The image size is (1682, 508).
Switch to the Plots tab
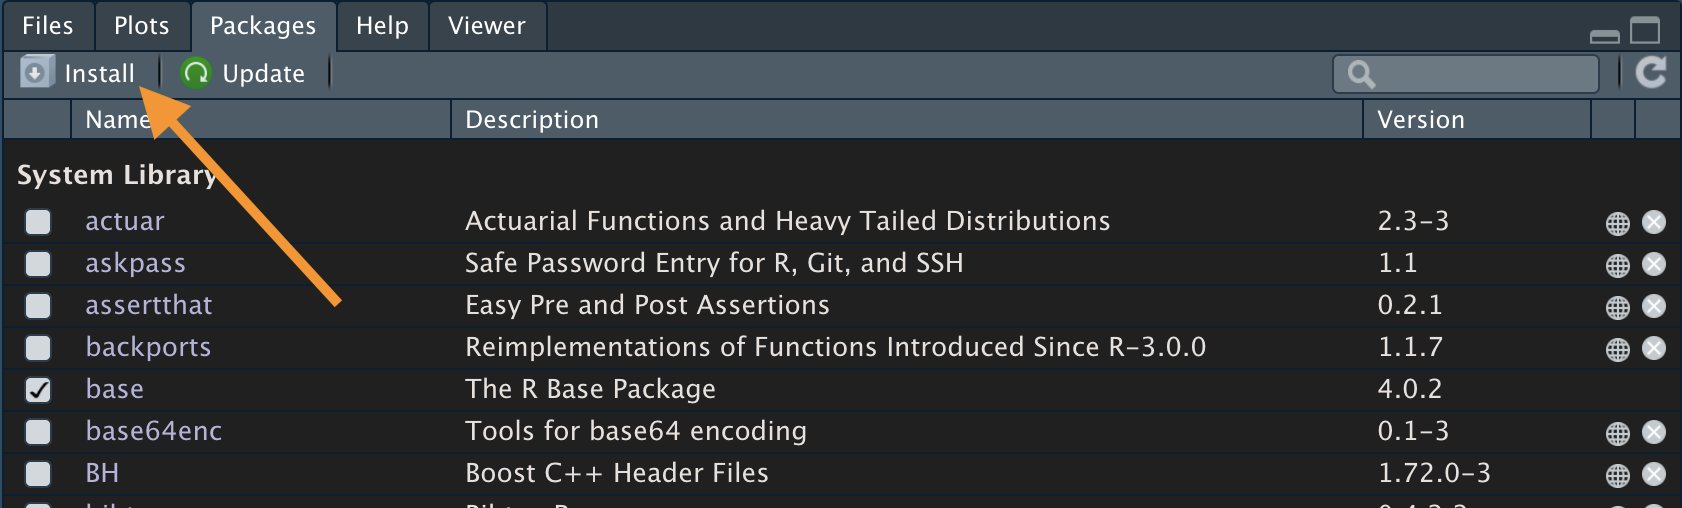click(141, 26)
